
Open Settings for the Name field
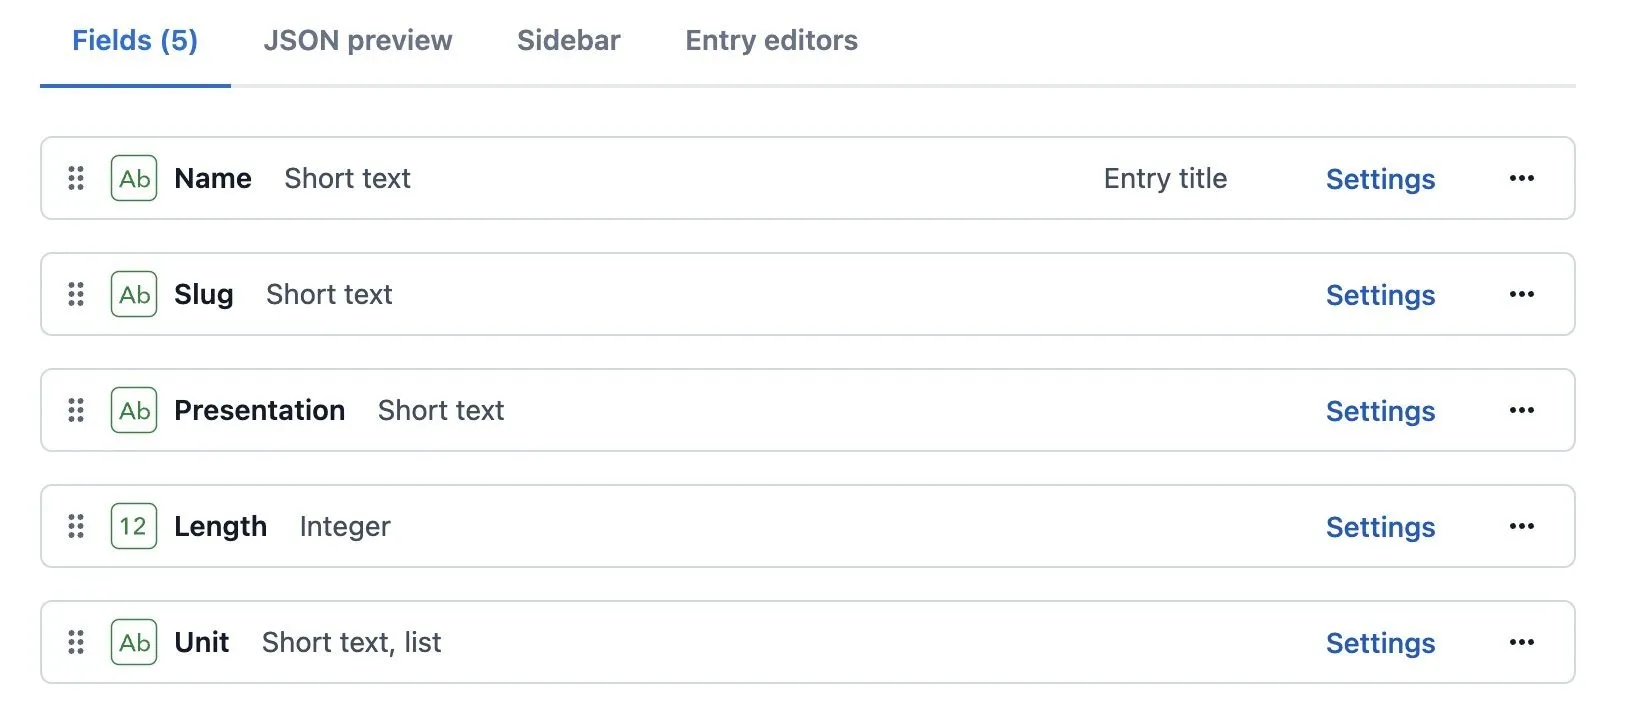[1381, 179]
